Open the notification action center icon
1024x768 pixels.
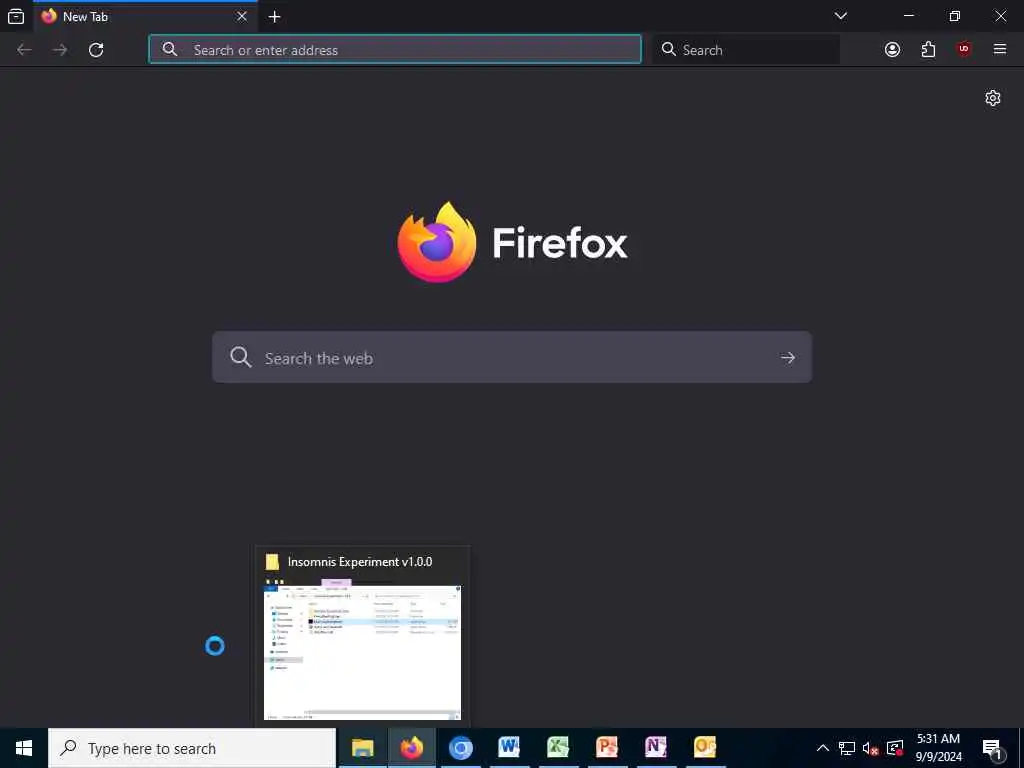(x=992, y=748)
